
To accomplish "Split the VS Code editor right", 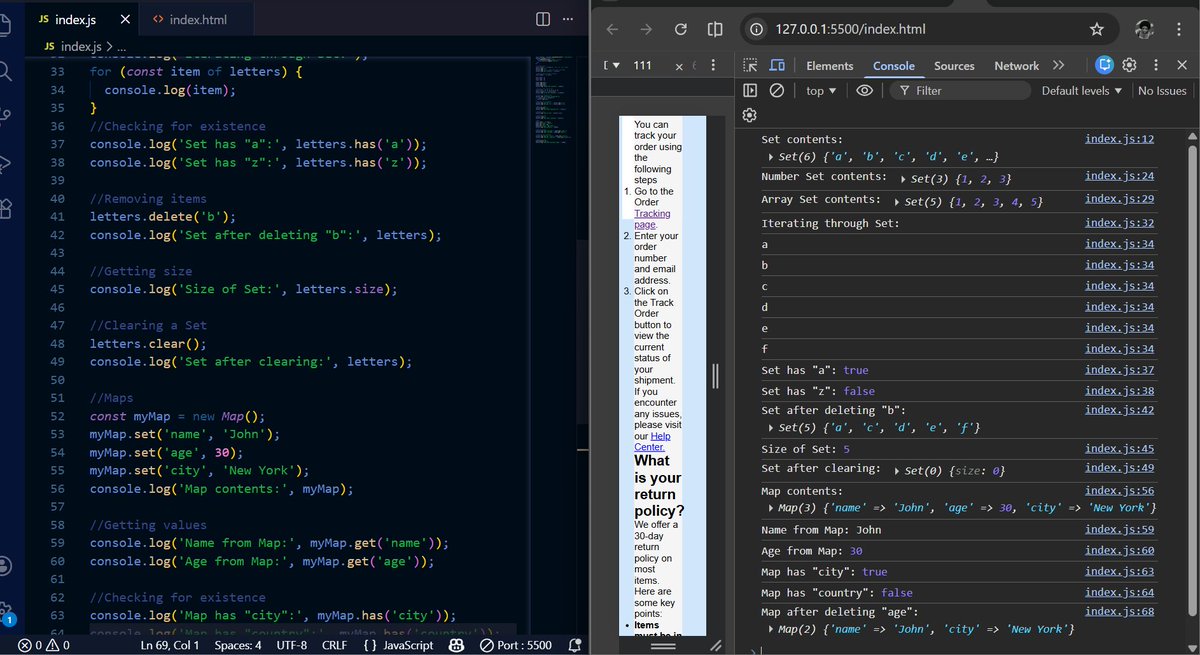I will 543,19.
